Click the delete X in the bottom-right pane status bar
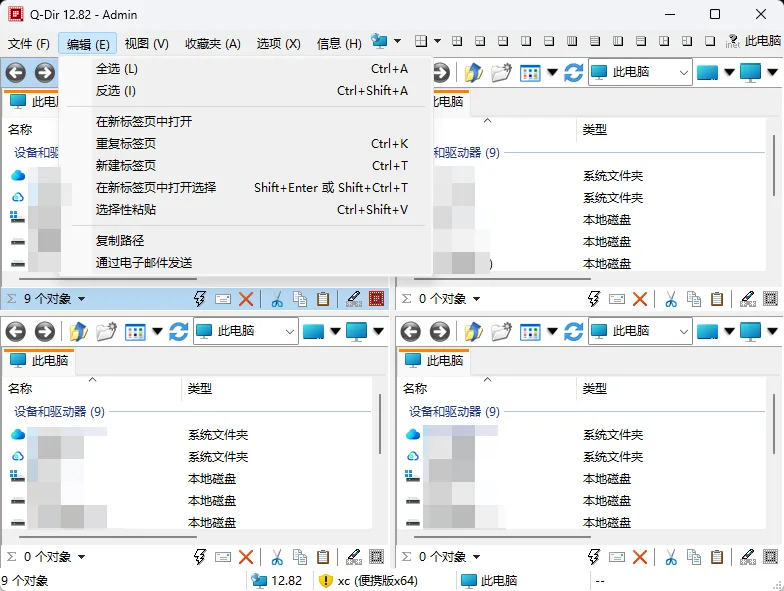This screenshot has height=591, width=784. pyautogui.click(x=640, y=556)
